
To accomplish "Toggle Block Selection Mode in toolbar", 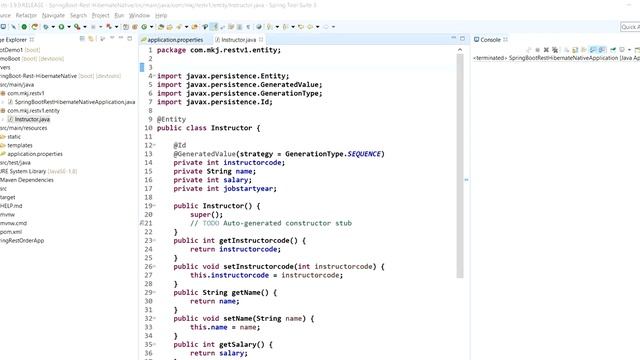I will pos(239,27).
